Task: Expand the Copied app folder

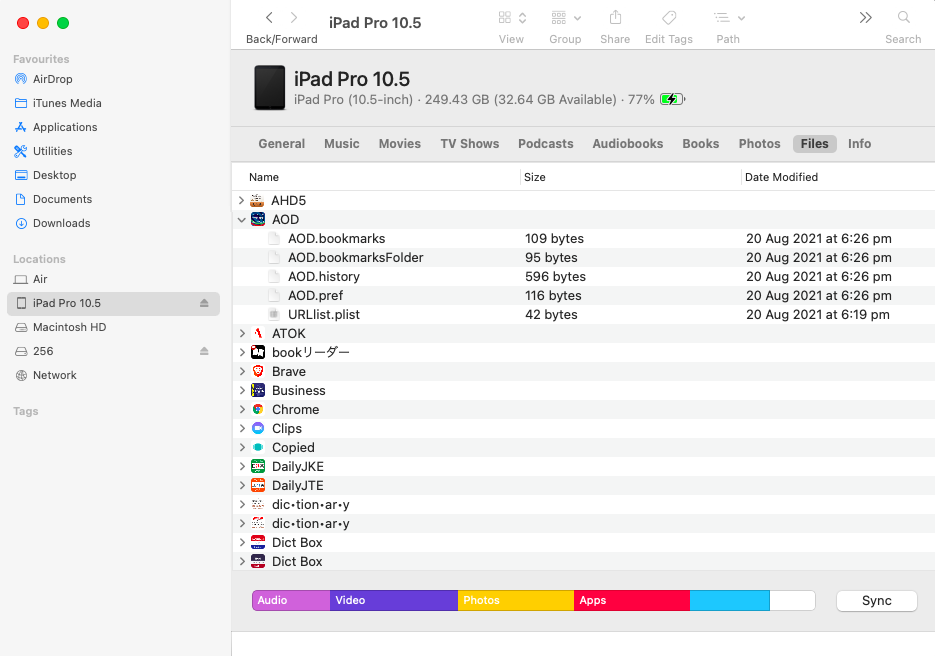Action: click(x=242, y=447)
